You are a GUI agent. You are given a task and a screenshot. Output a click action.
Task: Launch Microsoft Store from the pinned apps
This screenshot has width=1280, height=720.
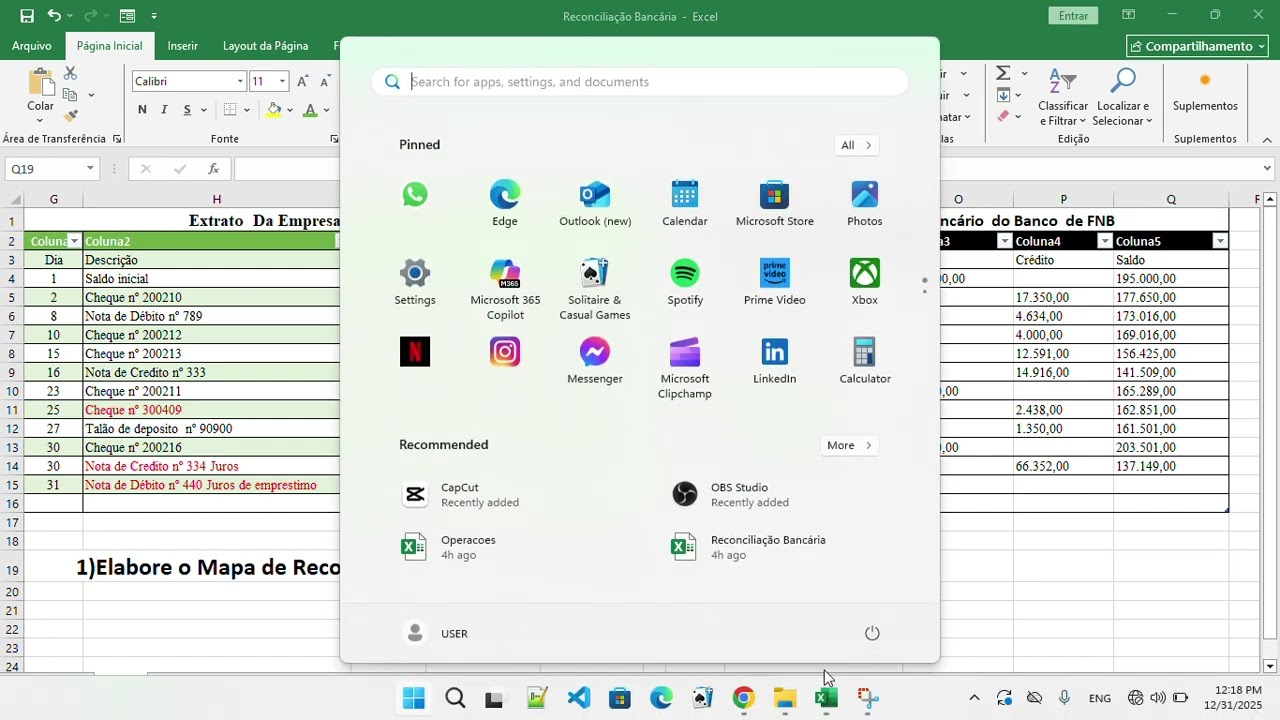click(775, 203)
